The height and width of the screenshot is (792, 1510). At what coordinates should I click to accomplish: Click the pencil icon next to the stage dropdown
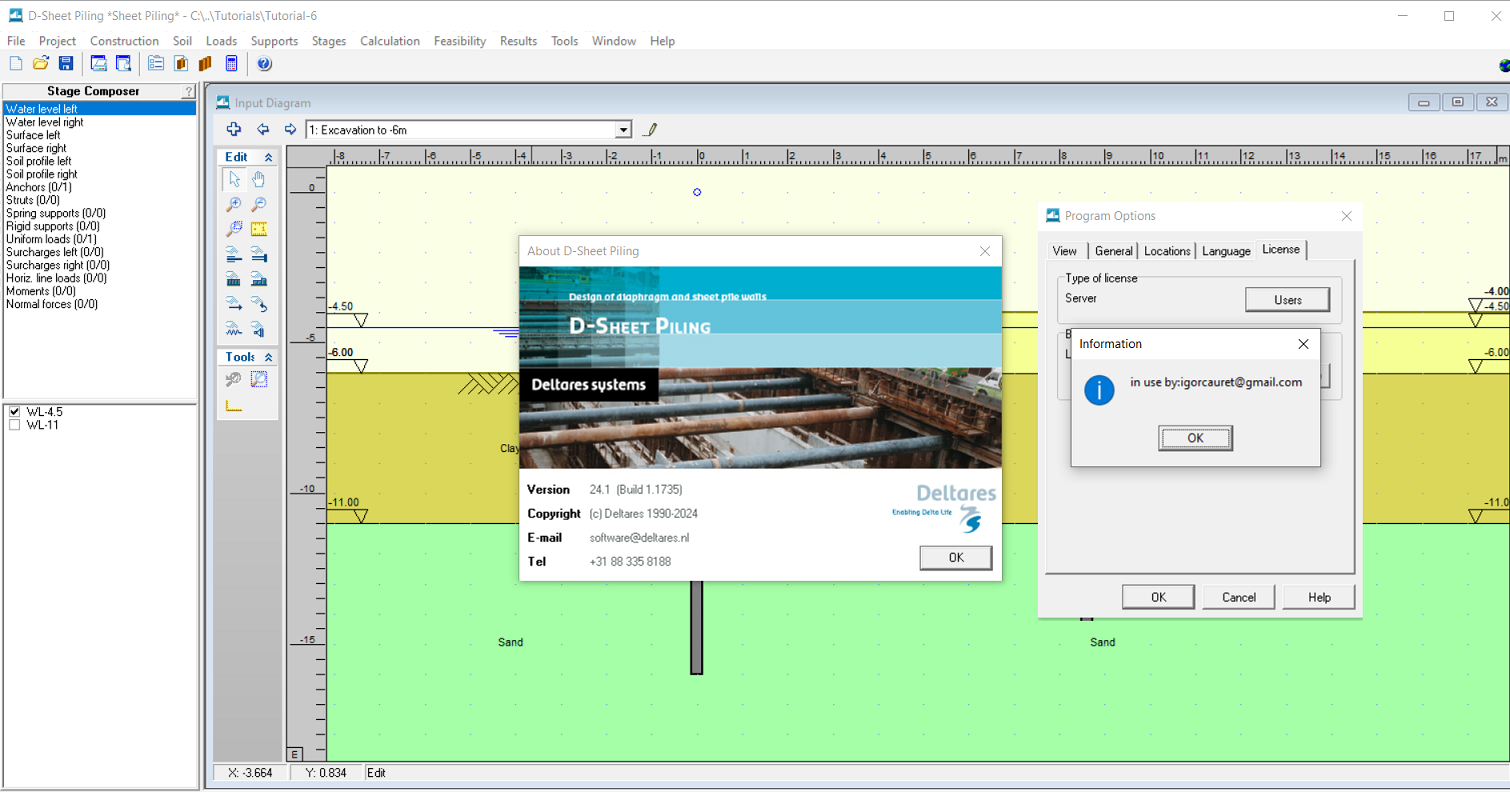coord(650,129)
